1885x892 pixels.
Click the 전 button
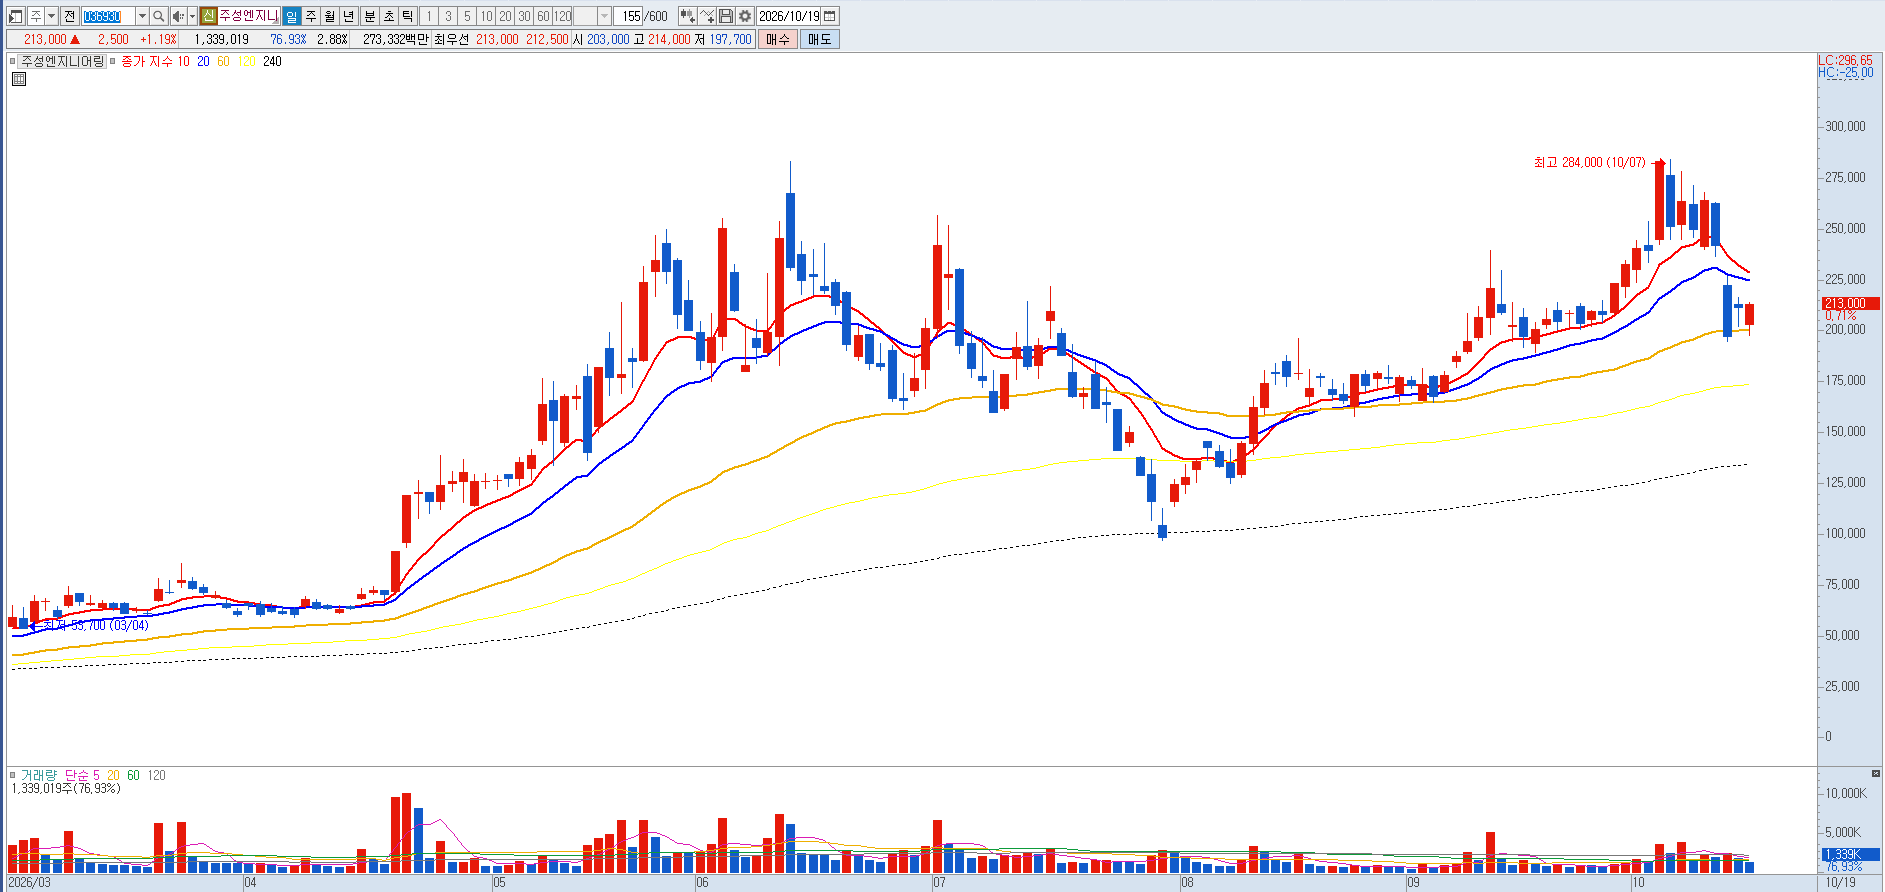coord(69,16)
